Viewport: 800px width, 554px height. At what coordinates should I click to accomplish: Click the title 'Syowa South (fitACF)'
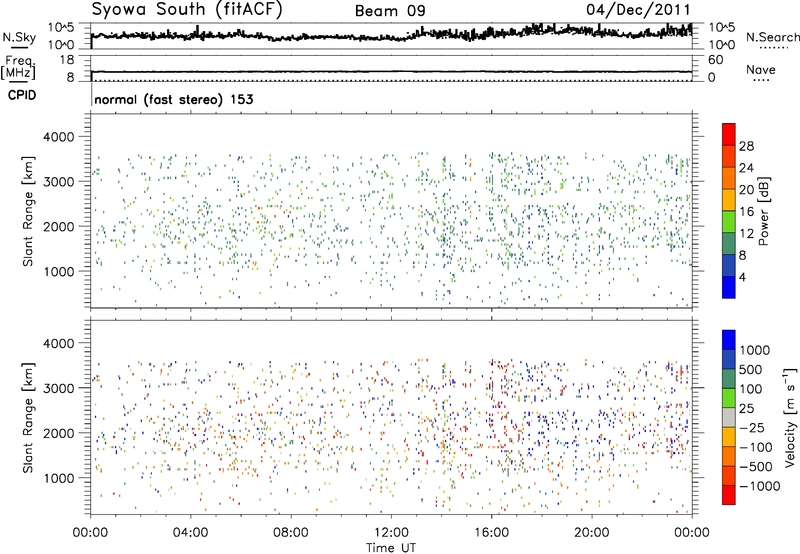[187, 10]
